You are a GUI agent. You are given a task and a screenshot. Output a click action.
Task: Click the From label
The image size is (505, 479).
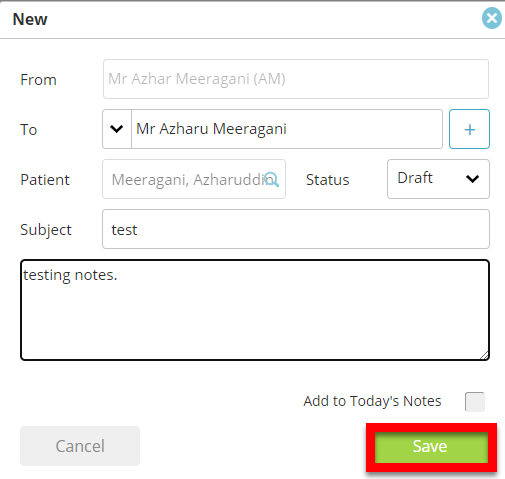[x=38, y=80]
